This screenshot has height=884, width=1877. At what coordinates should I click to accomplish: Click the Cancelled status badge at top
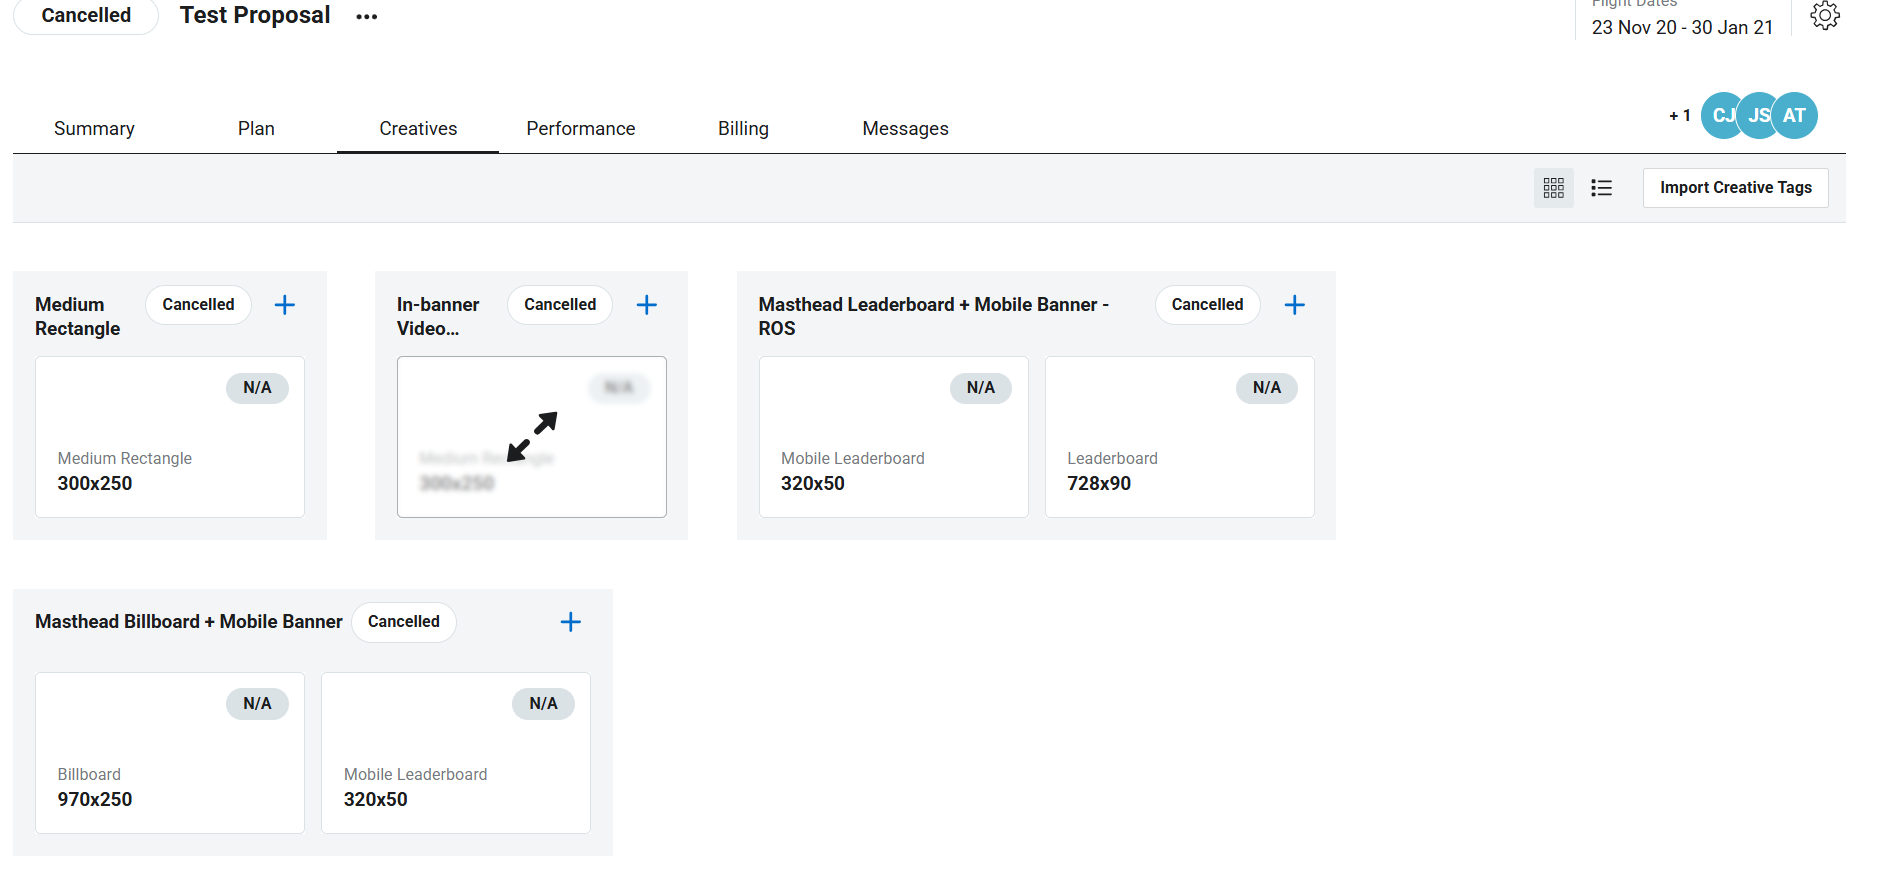(86, 16)
